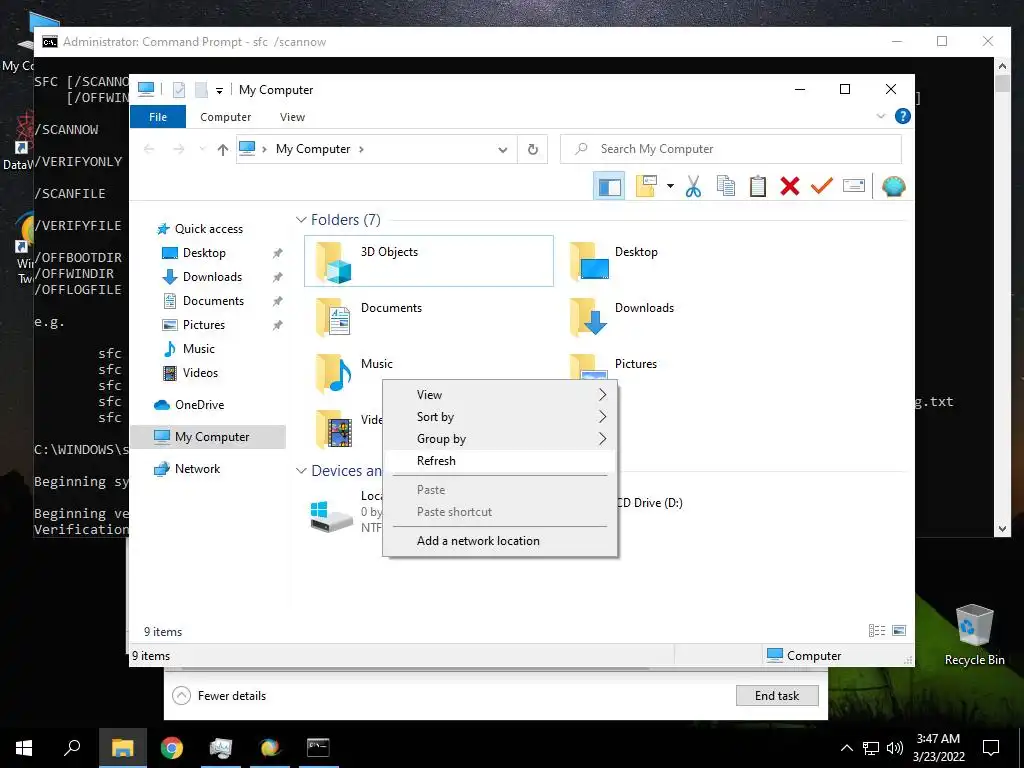Unpin Desktop using its pin icon

pos(278,253)
